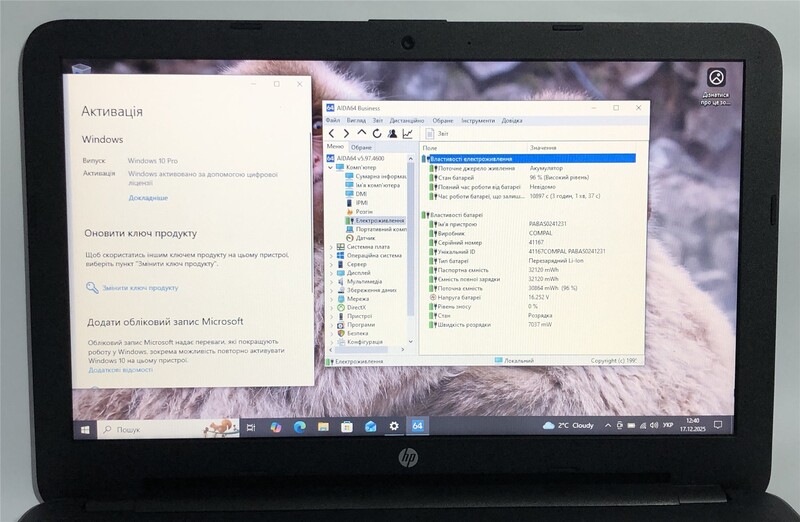Open the AIDA64 graph chart icon

(408, 134)
